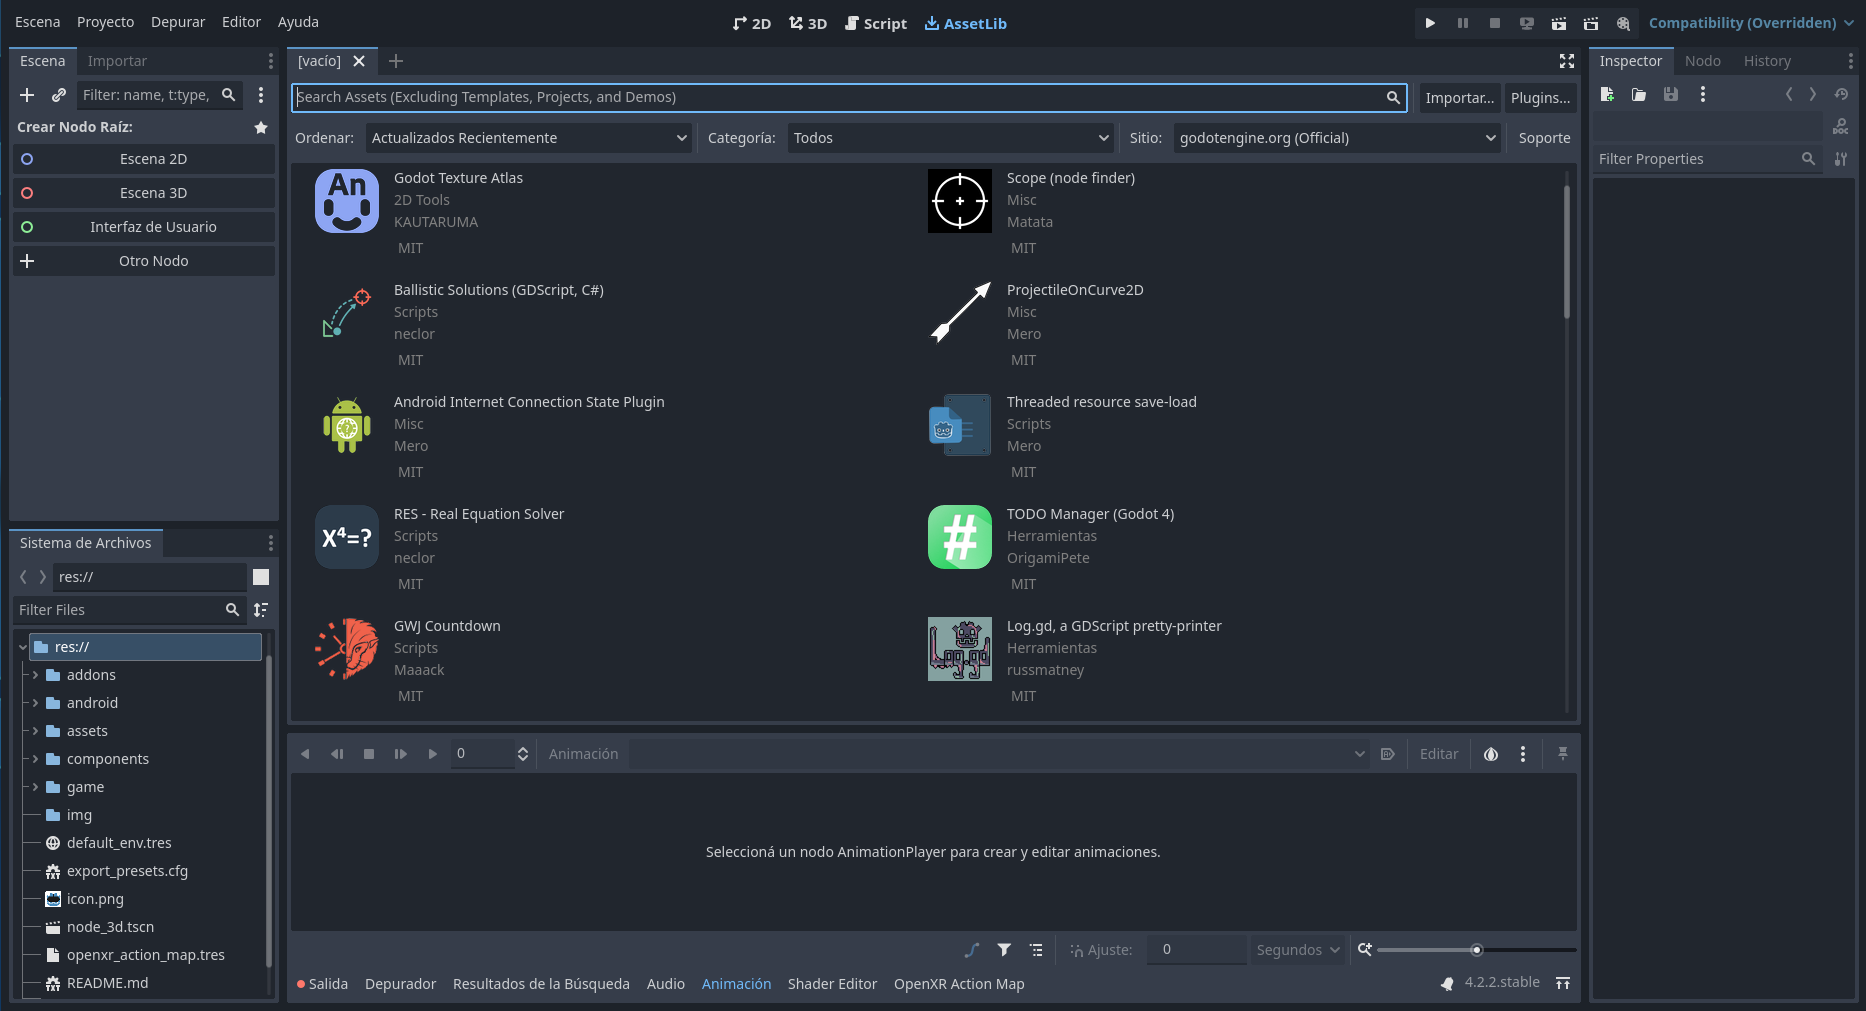Click the FileSystem tree scrollbar
1866x1011 pixels.
[269, 810]
